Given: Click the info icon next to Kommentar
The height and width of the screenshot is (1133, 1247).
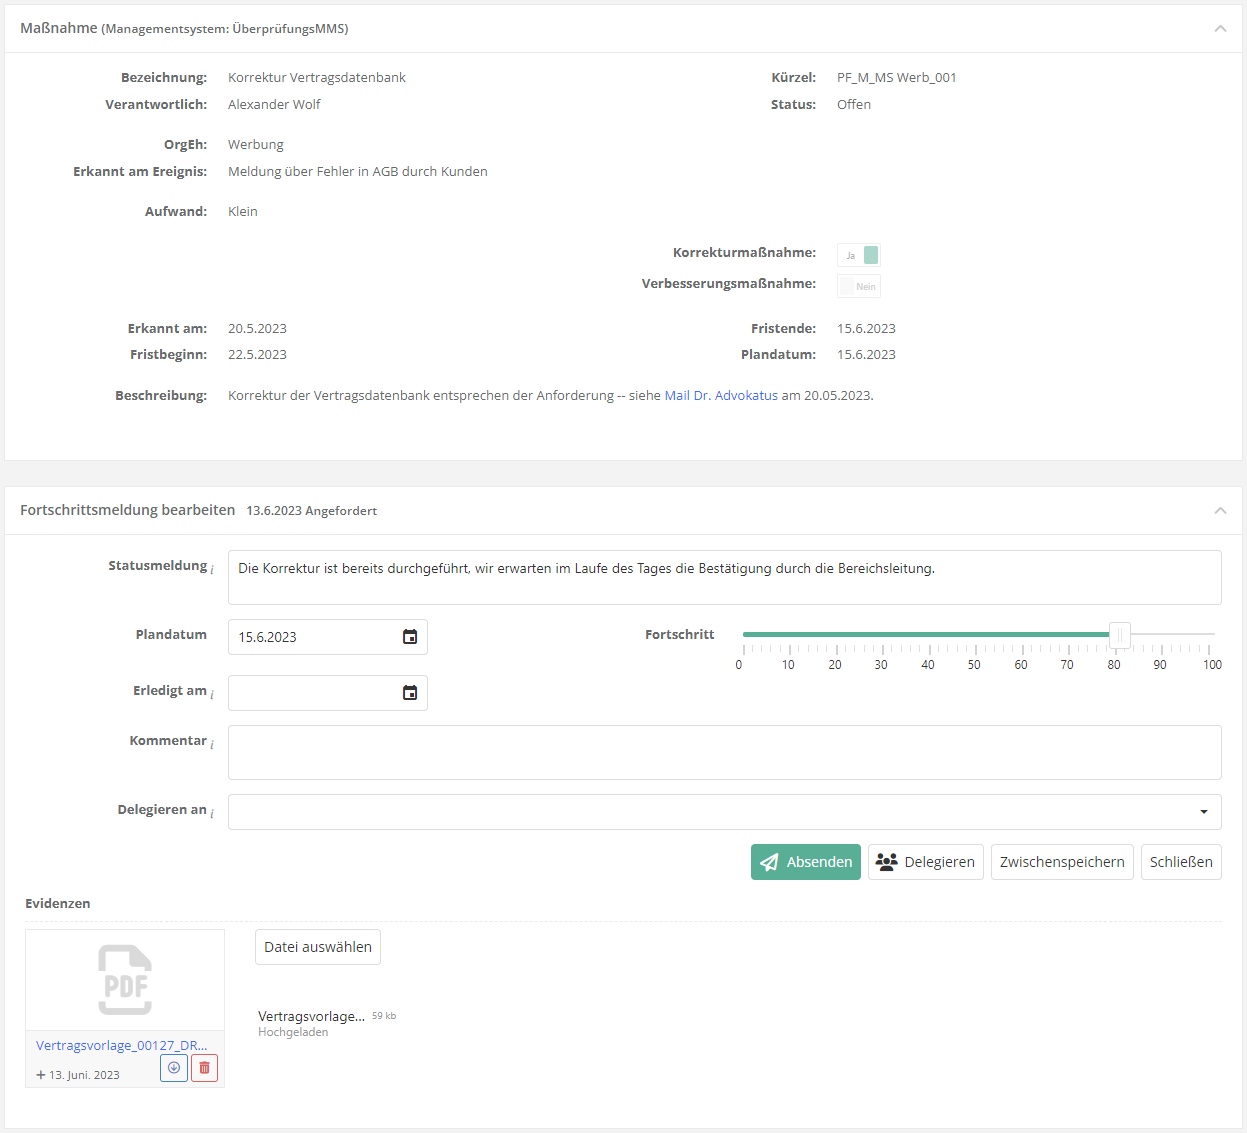Looking at the screenshot, I should coord(212,744).
